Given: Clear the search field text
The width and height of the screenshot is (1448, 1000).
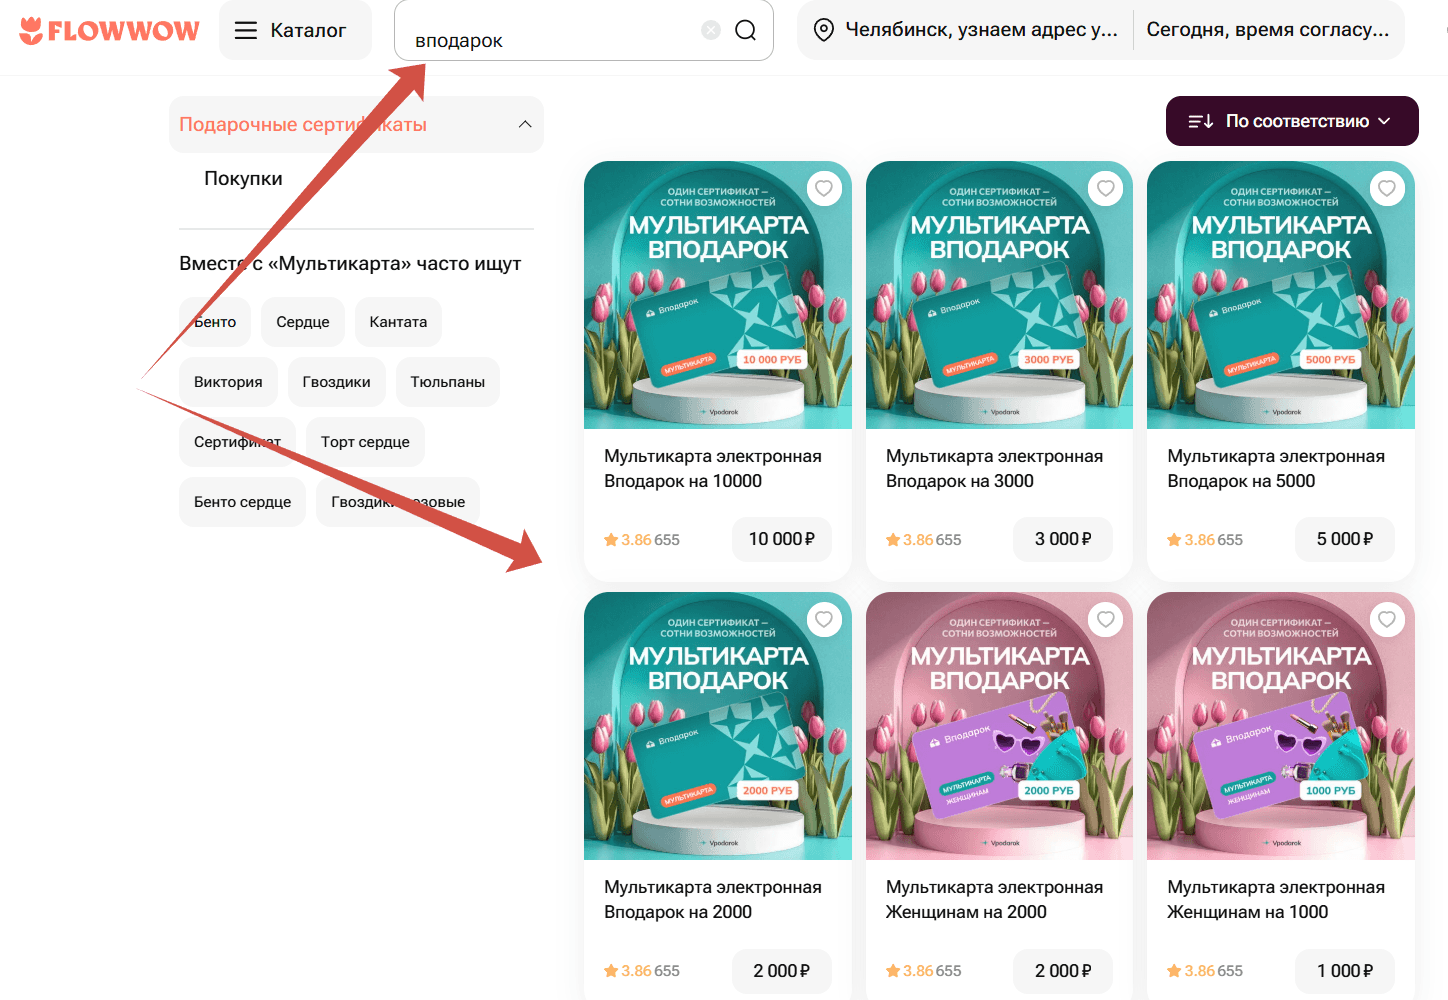Looking at the screenshot, I should [x=711, y=30].
